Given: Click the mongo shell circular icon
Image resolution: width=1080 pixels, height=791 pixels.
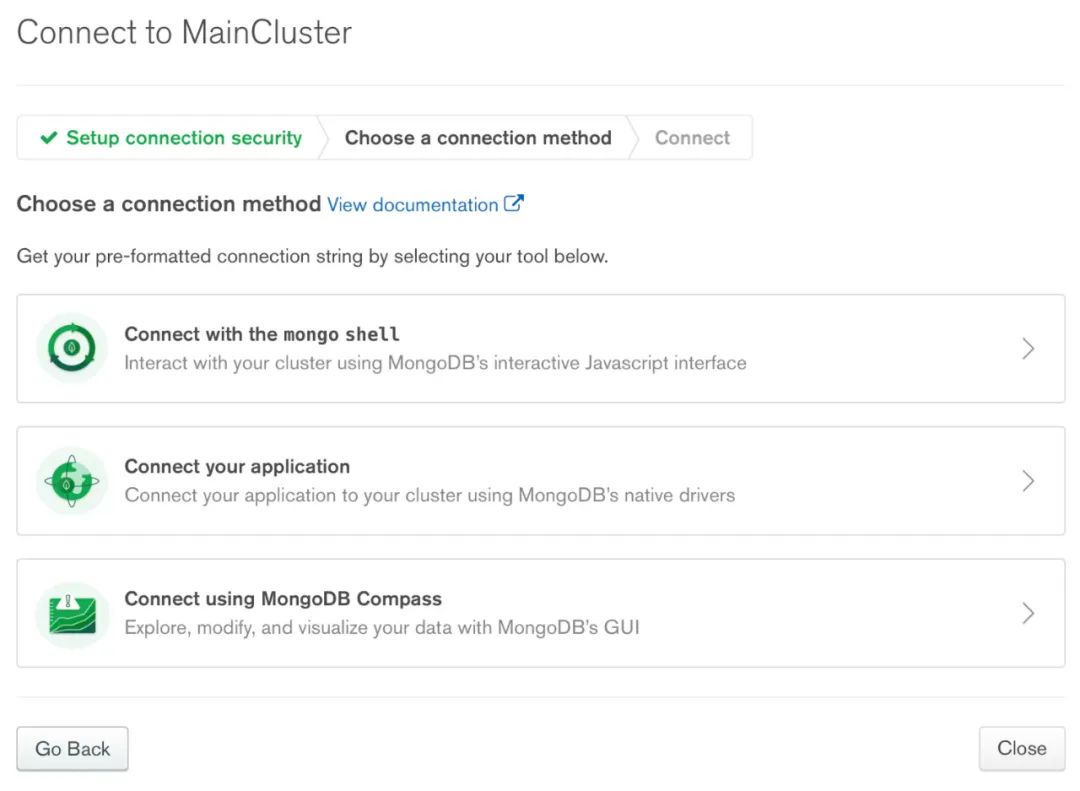Looking at the screenshot, I should [72, 348].
